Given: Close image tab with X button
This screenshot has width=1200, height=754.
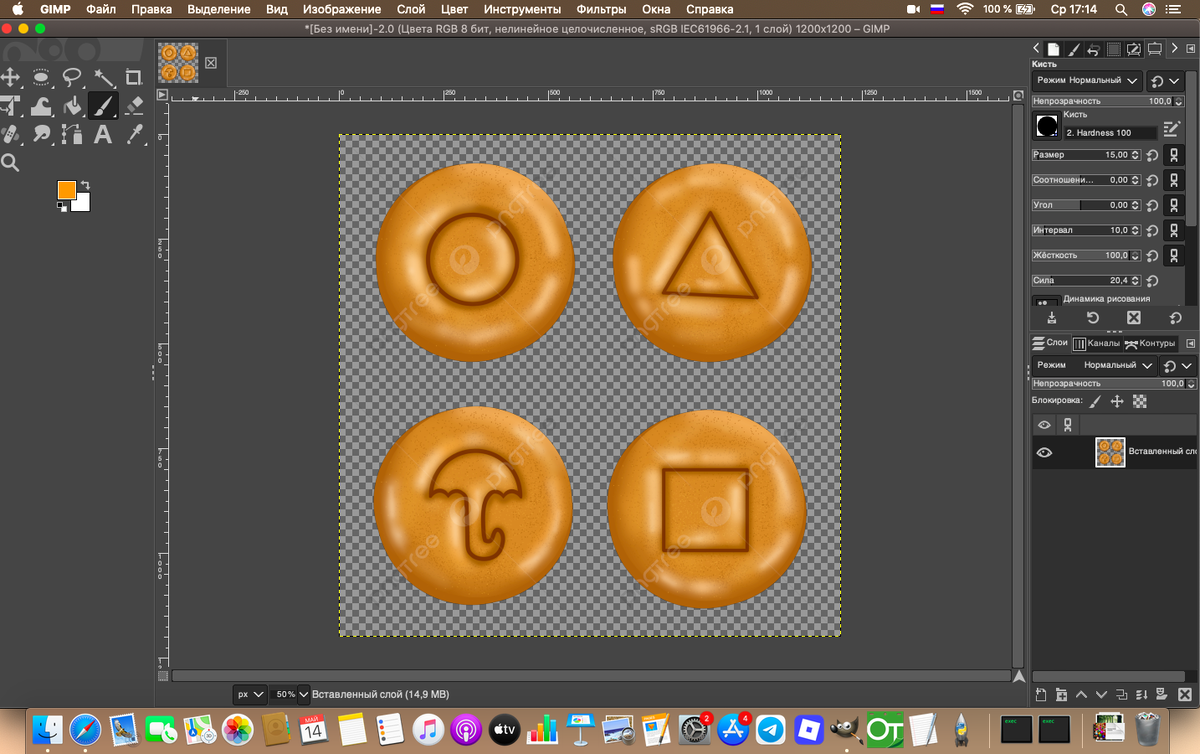Looking at the screenshot, I should [x=211, y=63].
